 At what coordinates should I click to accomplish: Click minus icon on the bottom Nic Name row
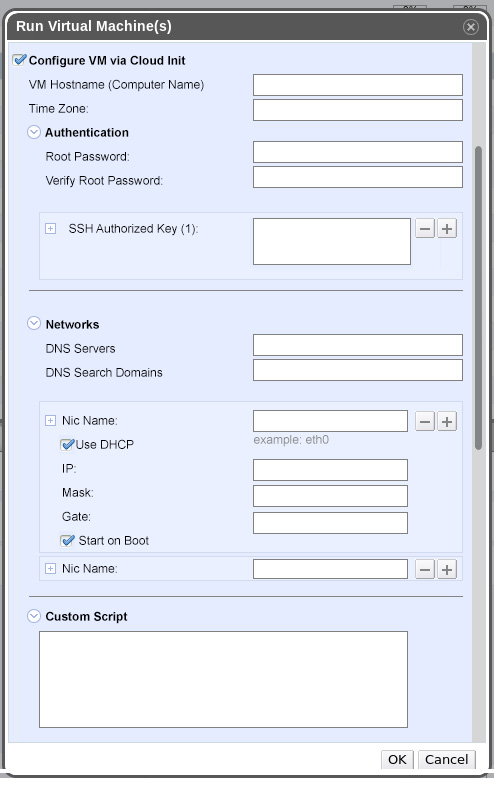[425, 570]
